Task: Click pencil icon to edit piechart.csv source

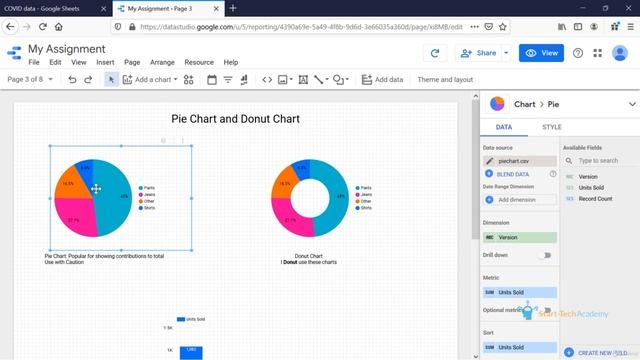Action: pos(489,161)
